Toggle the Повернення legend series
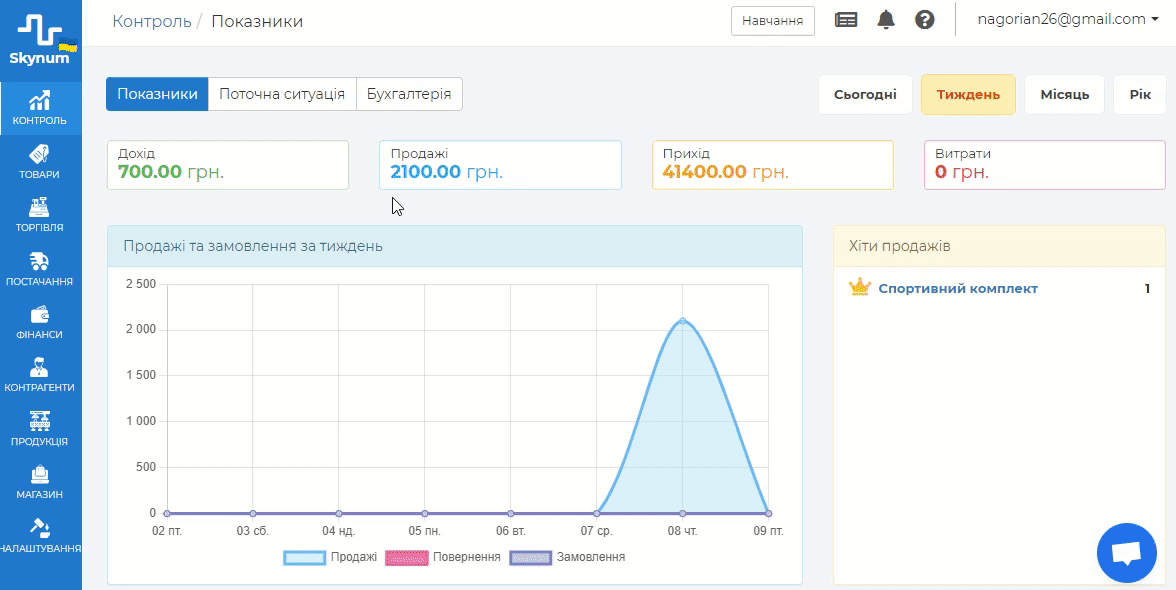Viewport: 1176px width, 590px height. (442, 558)
